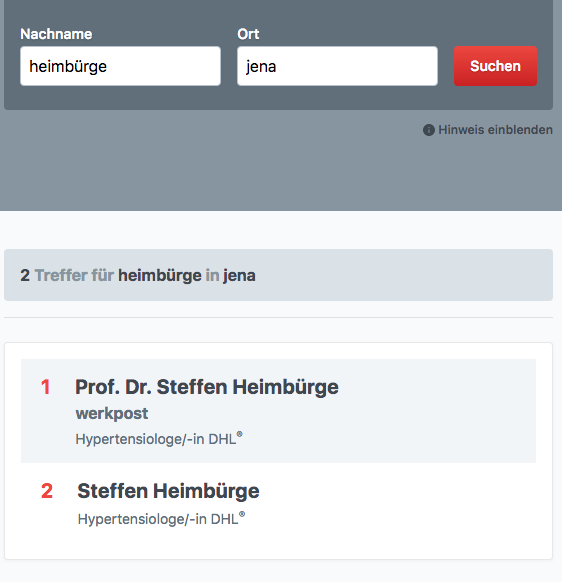Click the red number 1 result marker
The width and height of the screenshot is (562, 582).
click(45, 387)
